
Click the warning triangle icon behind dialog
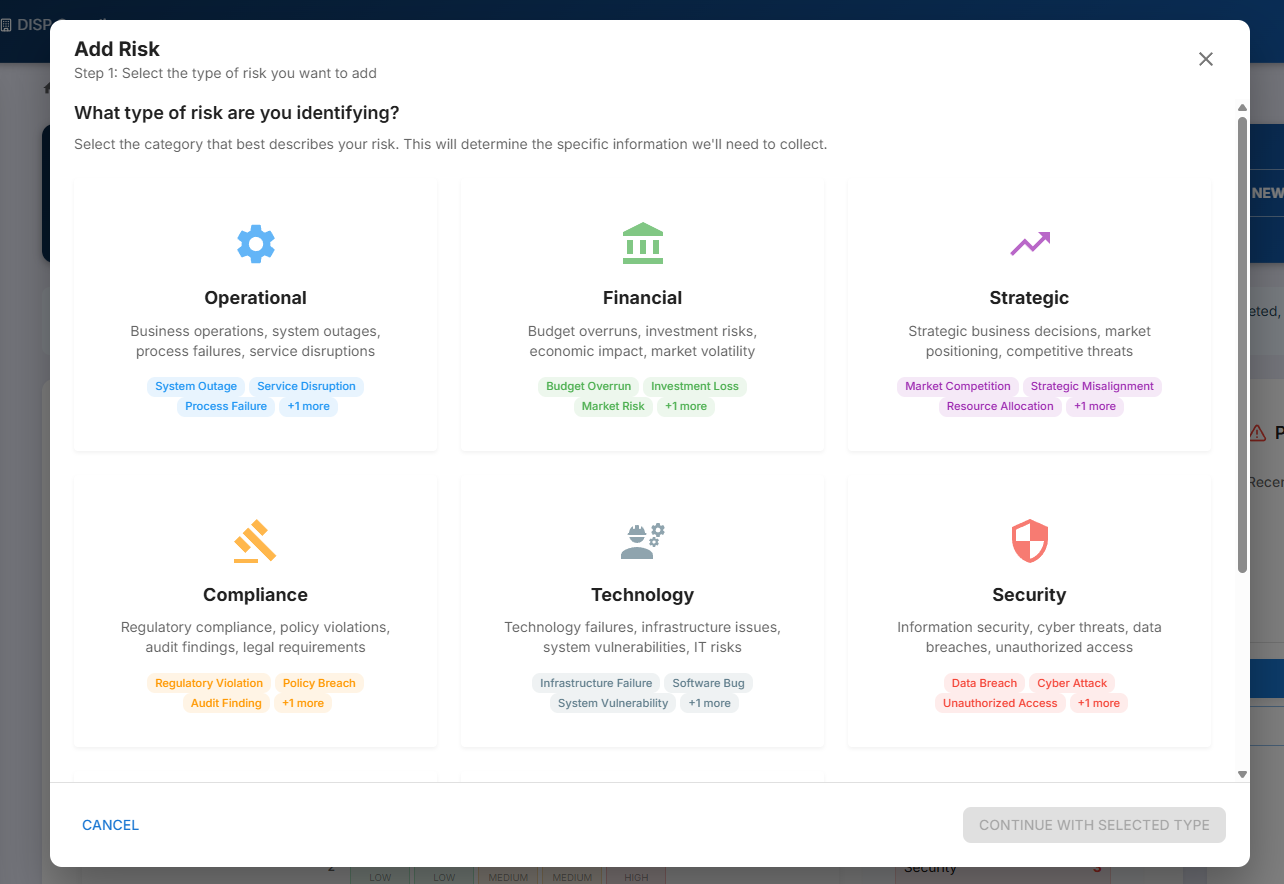point(1258,433)
